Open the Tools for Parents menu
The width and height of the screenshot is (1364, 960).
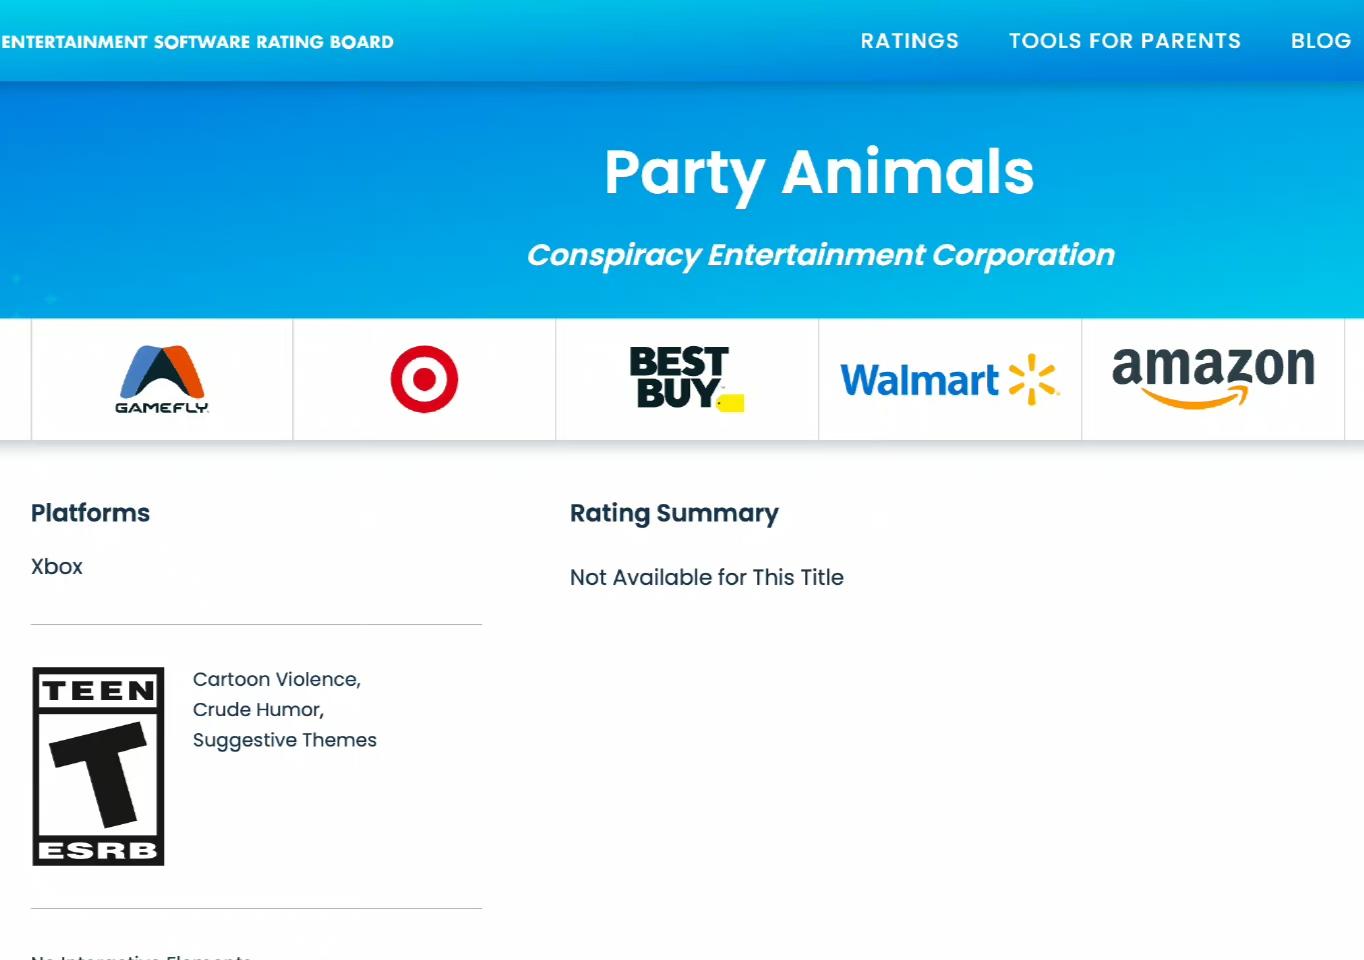coord(1124,41)
